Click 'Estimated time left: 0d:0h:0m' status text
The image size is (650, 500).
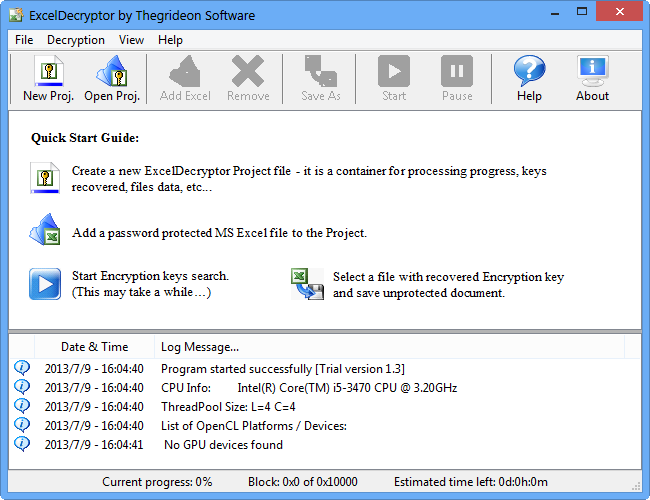tap(471, 482)
